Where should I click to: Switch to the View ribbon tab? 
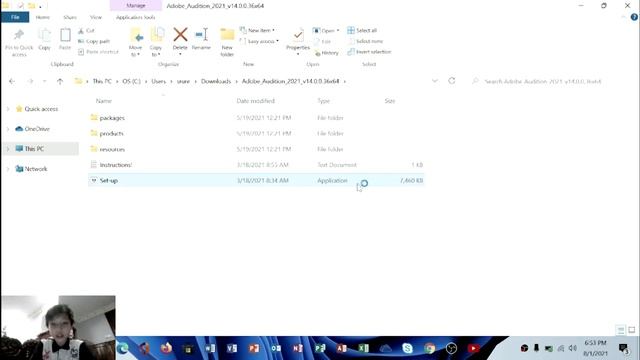click(x=96, y=17)
